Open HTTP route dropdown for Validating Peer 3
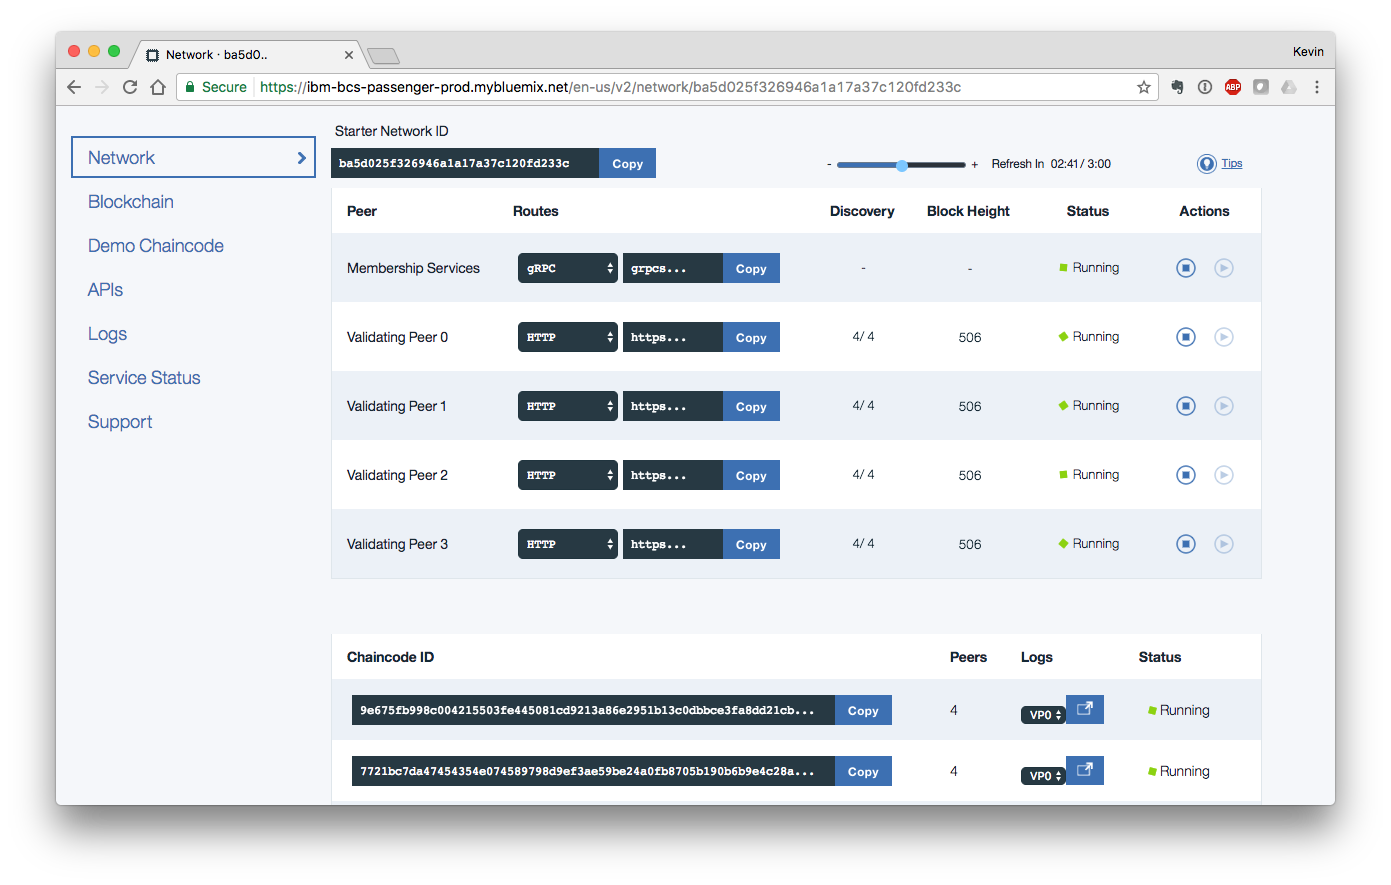The image size is (1391, 885). [x=568, y=544]
